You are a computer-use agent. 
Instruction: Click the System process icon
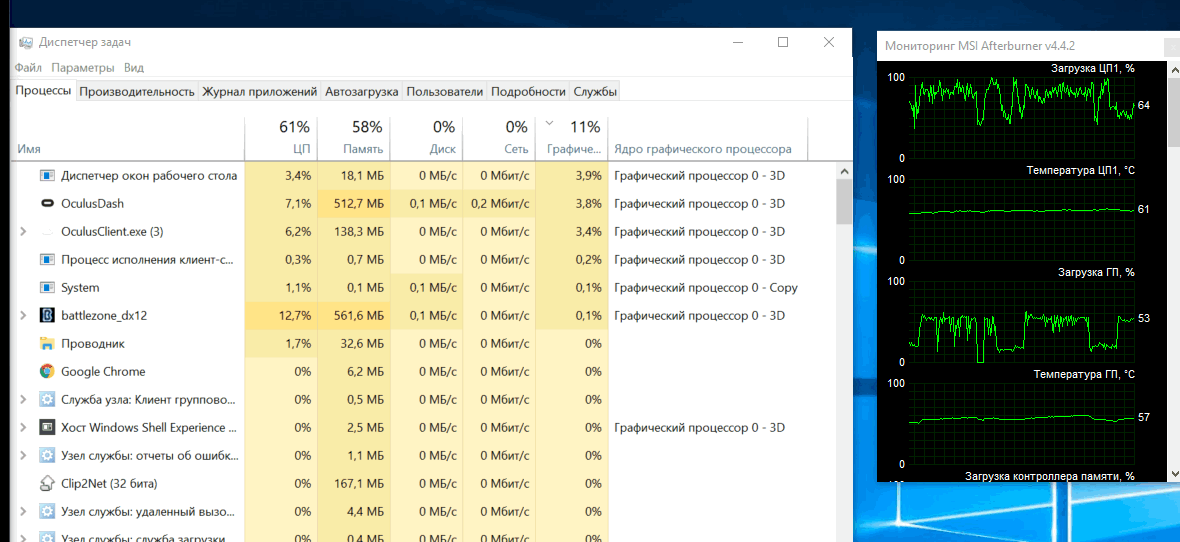[x=47, y=288]
